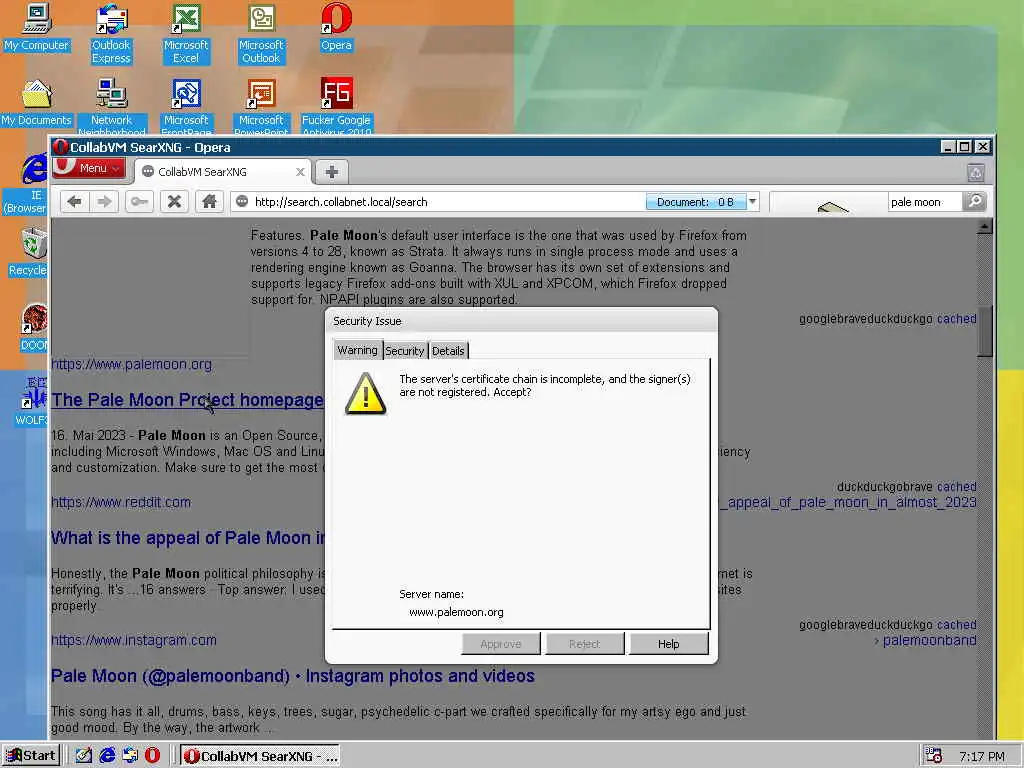Launch Internet Explorer from quick launch
Image resolution: width=1024 pixels, height=768 pixels.
(x=107, y=756)
